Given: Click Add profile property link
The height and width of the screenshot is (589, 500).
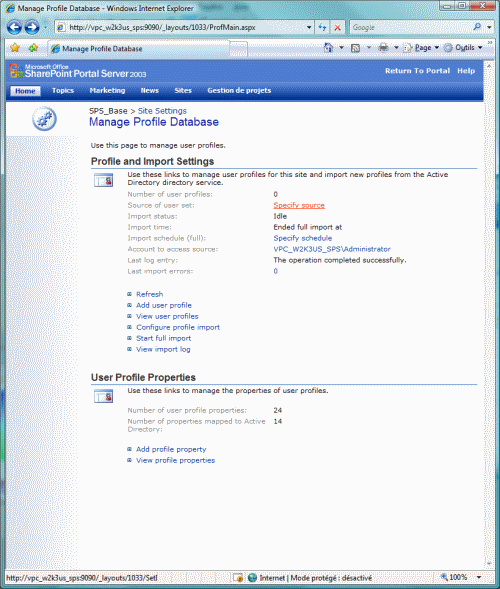Looking at the screenshot, I should 171,449.
